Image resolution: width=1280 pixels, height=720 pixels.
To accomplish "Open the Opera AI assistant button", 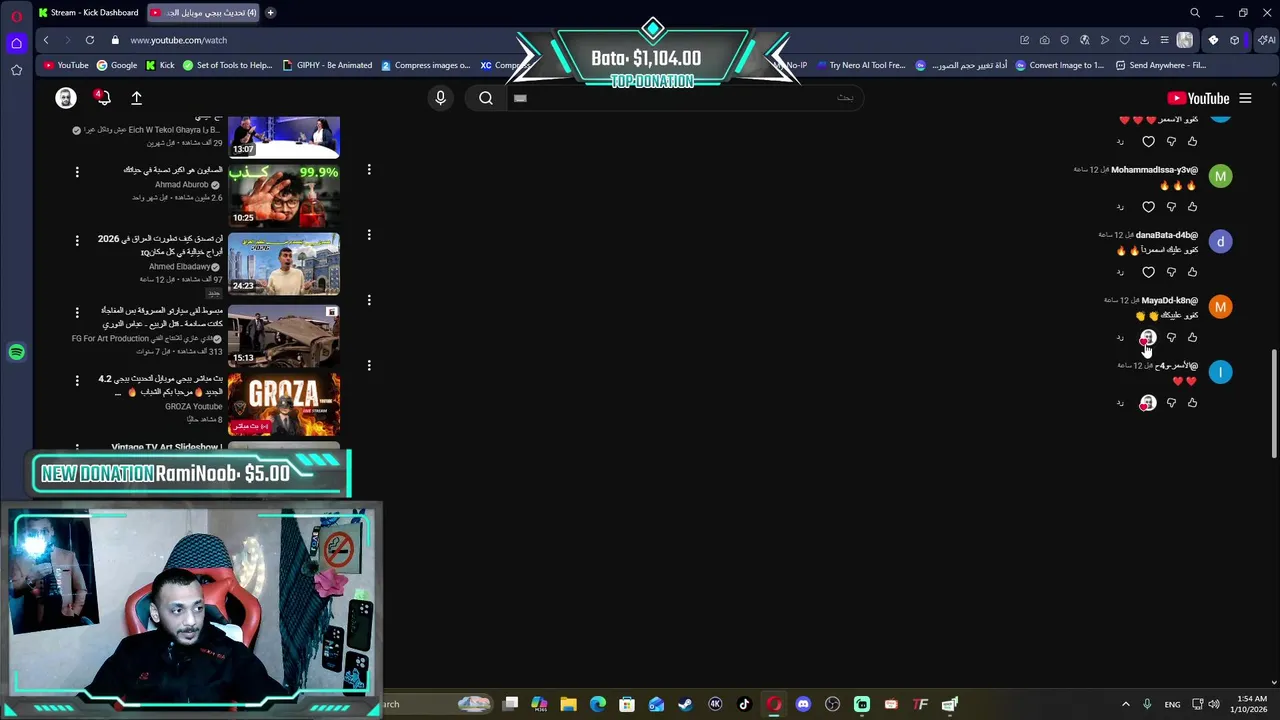I will pos(1266,40).
